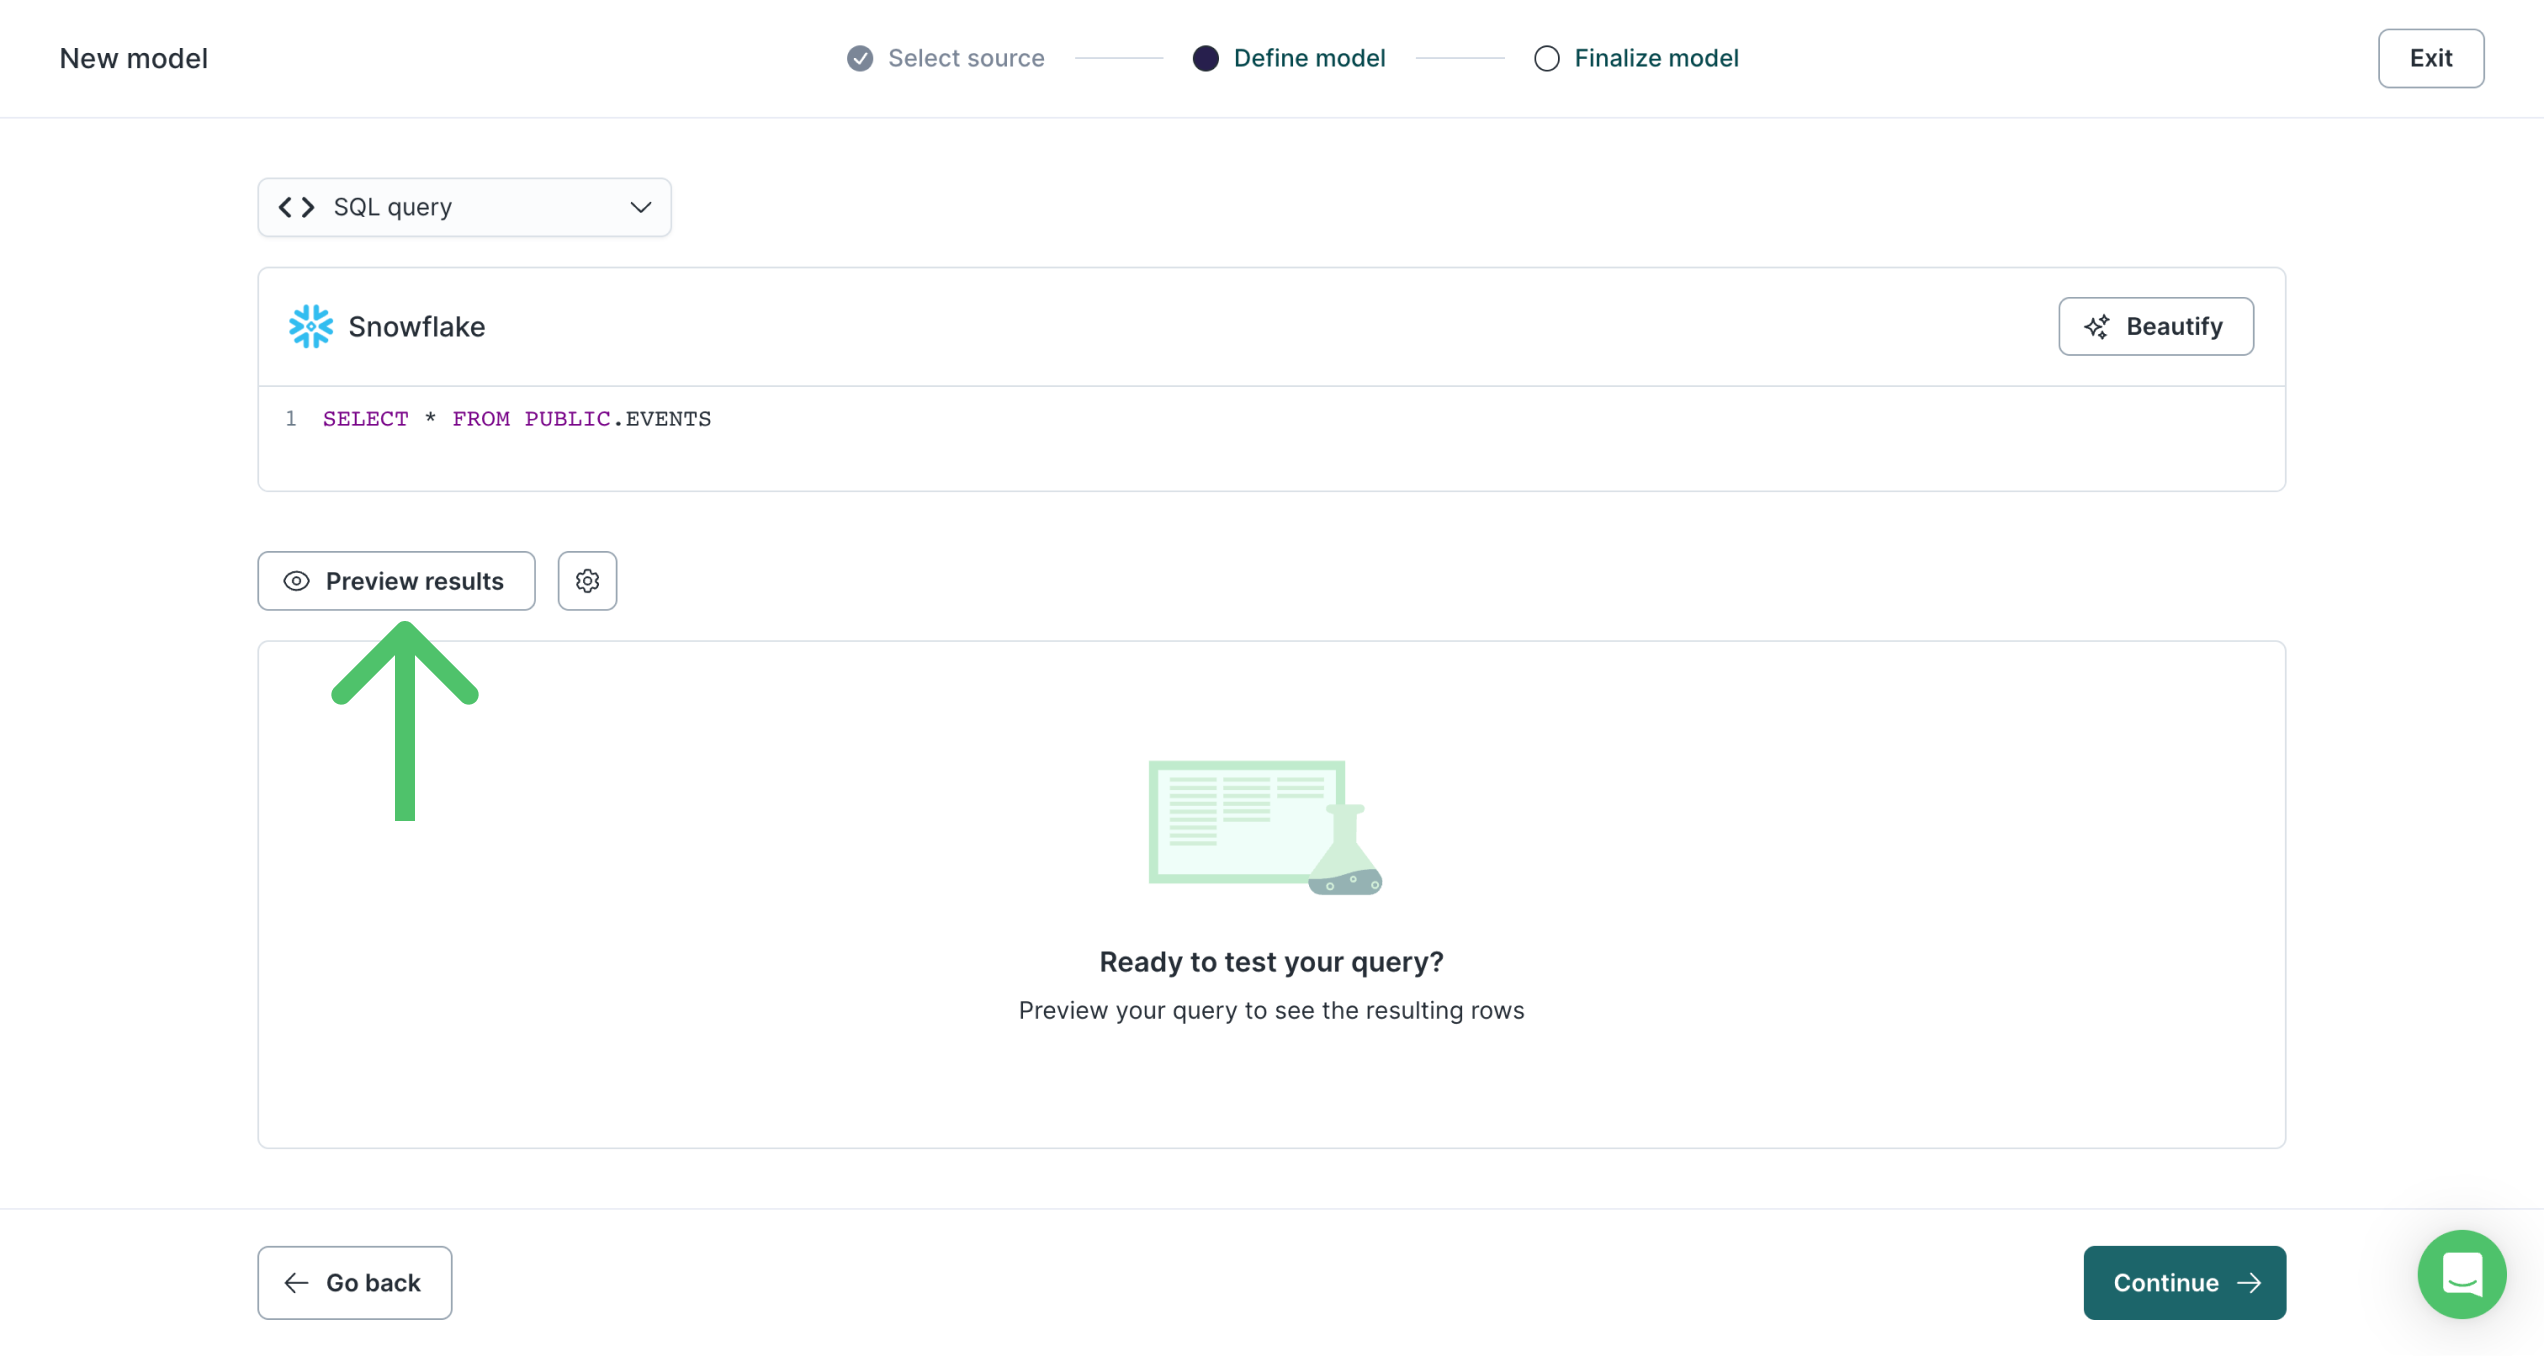
Task: Click the checkmark icon on Select source step
Action: pos(858,58)
